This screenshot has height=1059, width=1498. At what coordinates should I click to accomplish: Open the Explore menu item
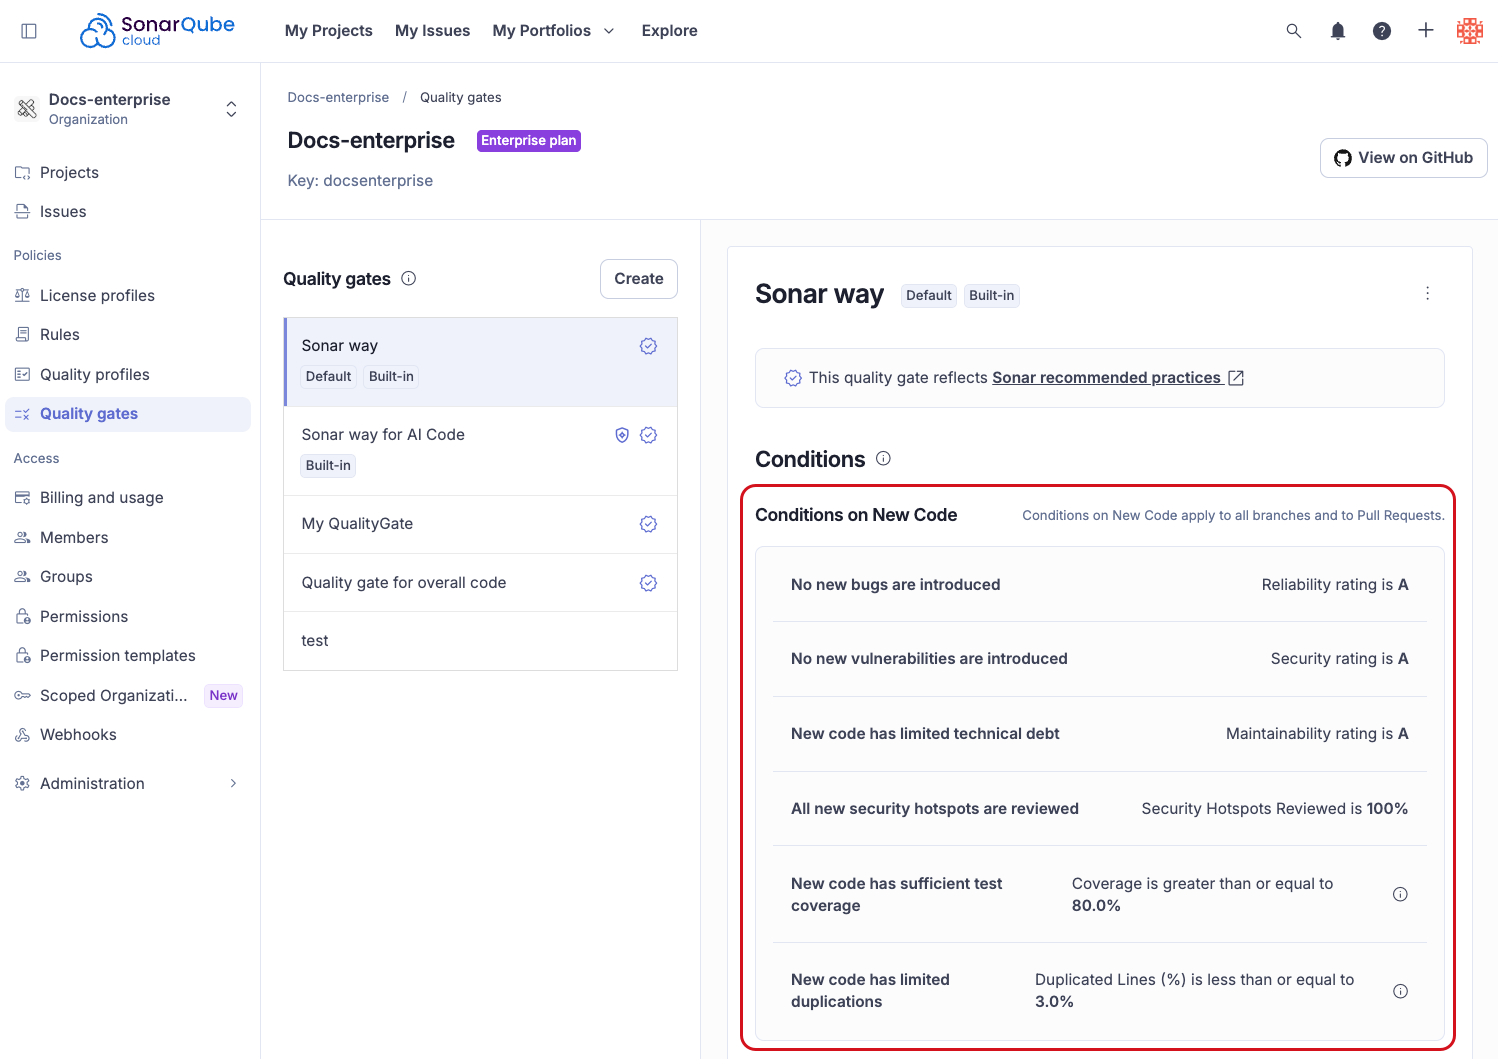(x=670, y=31)
